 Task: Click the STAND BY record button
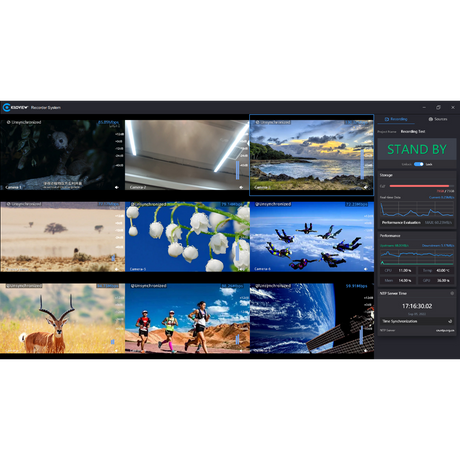click(417, 149)
